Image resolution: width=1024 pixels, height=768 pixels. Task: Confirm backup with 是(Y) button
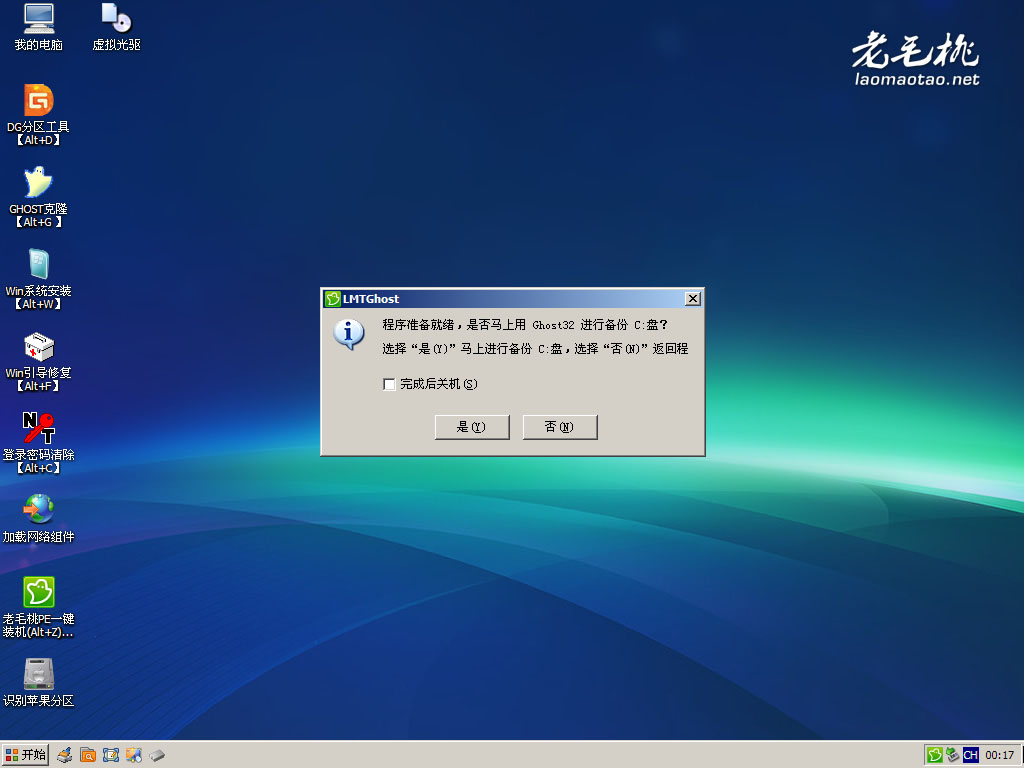click(x=472, y=427)
